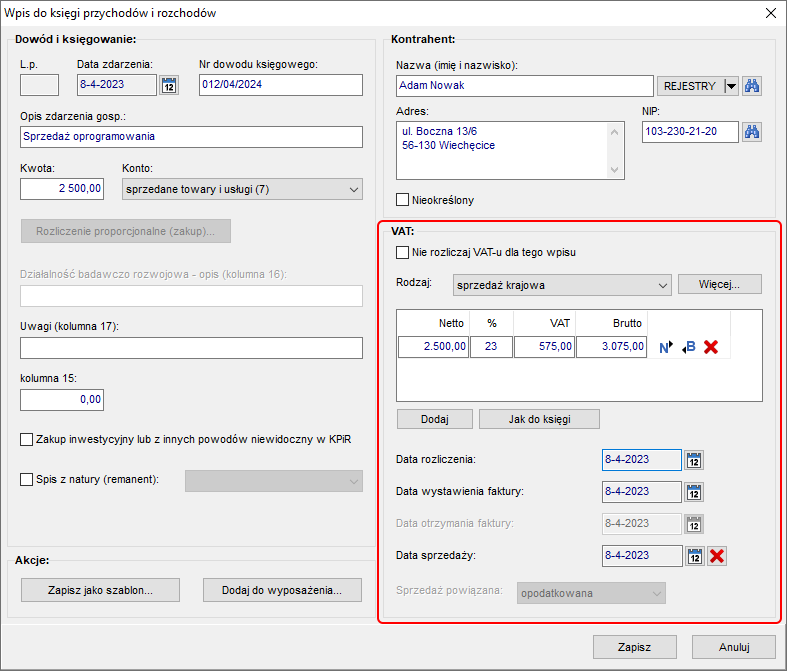Click the Data otrzymania faktury field
This screenshot has width=787, height=671.
pyautogui.click(x=642, y=524)
